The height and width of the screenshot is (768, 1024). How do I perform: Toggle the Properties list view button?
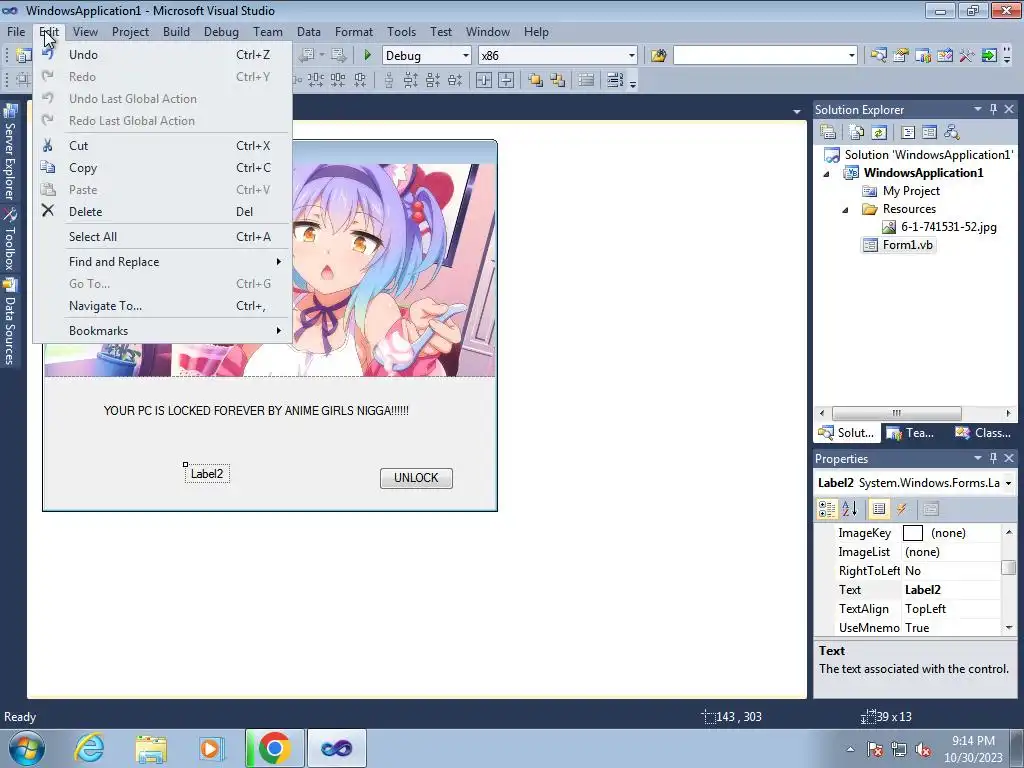tap(879, 509)
